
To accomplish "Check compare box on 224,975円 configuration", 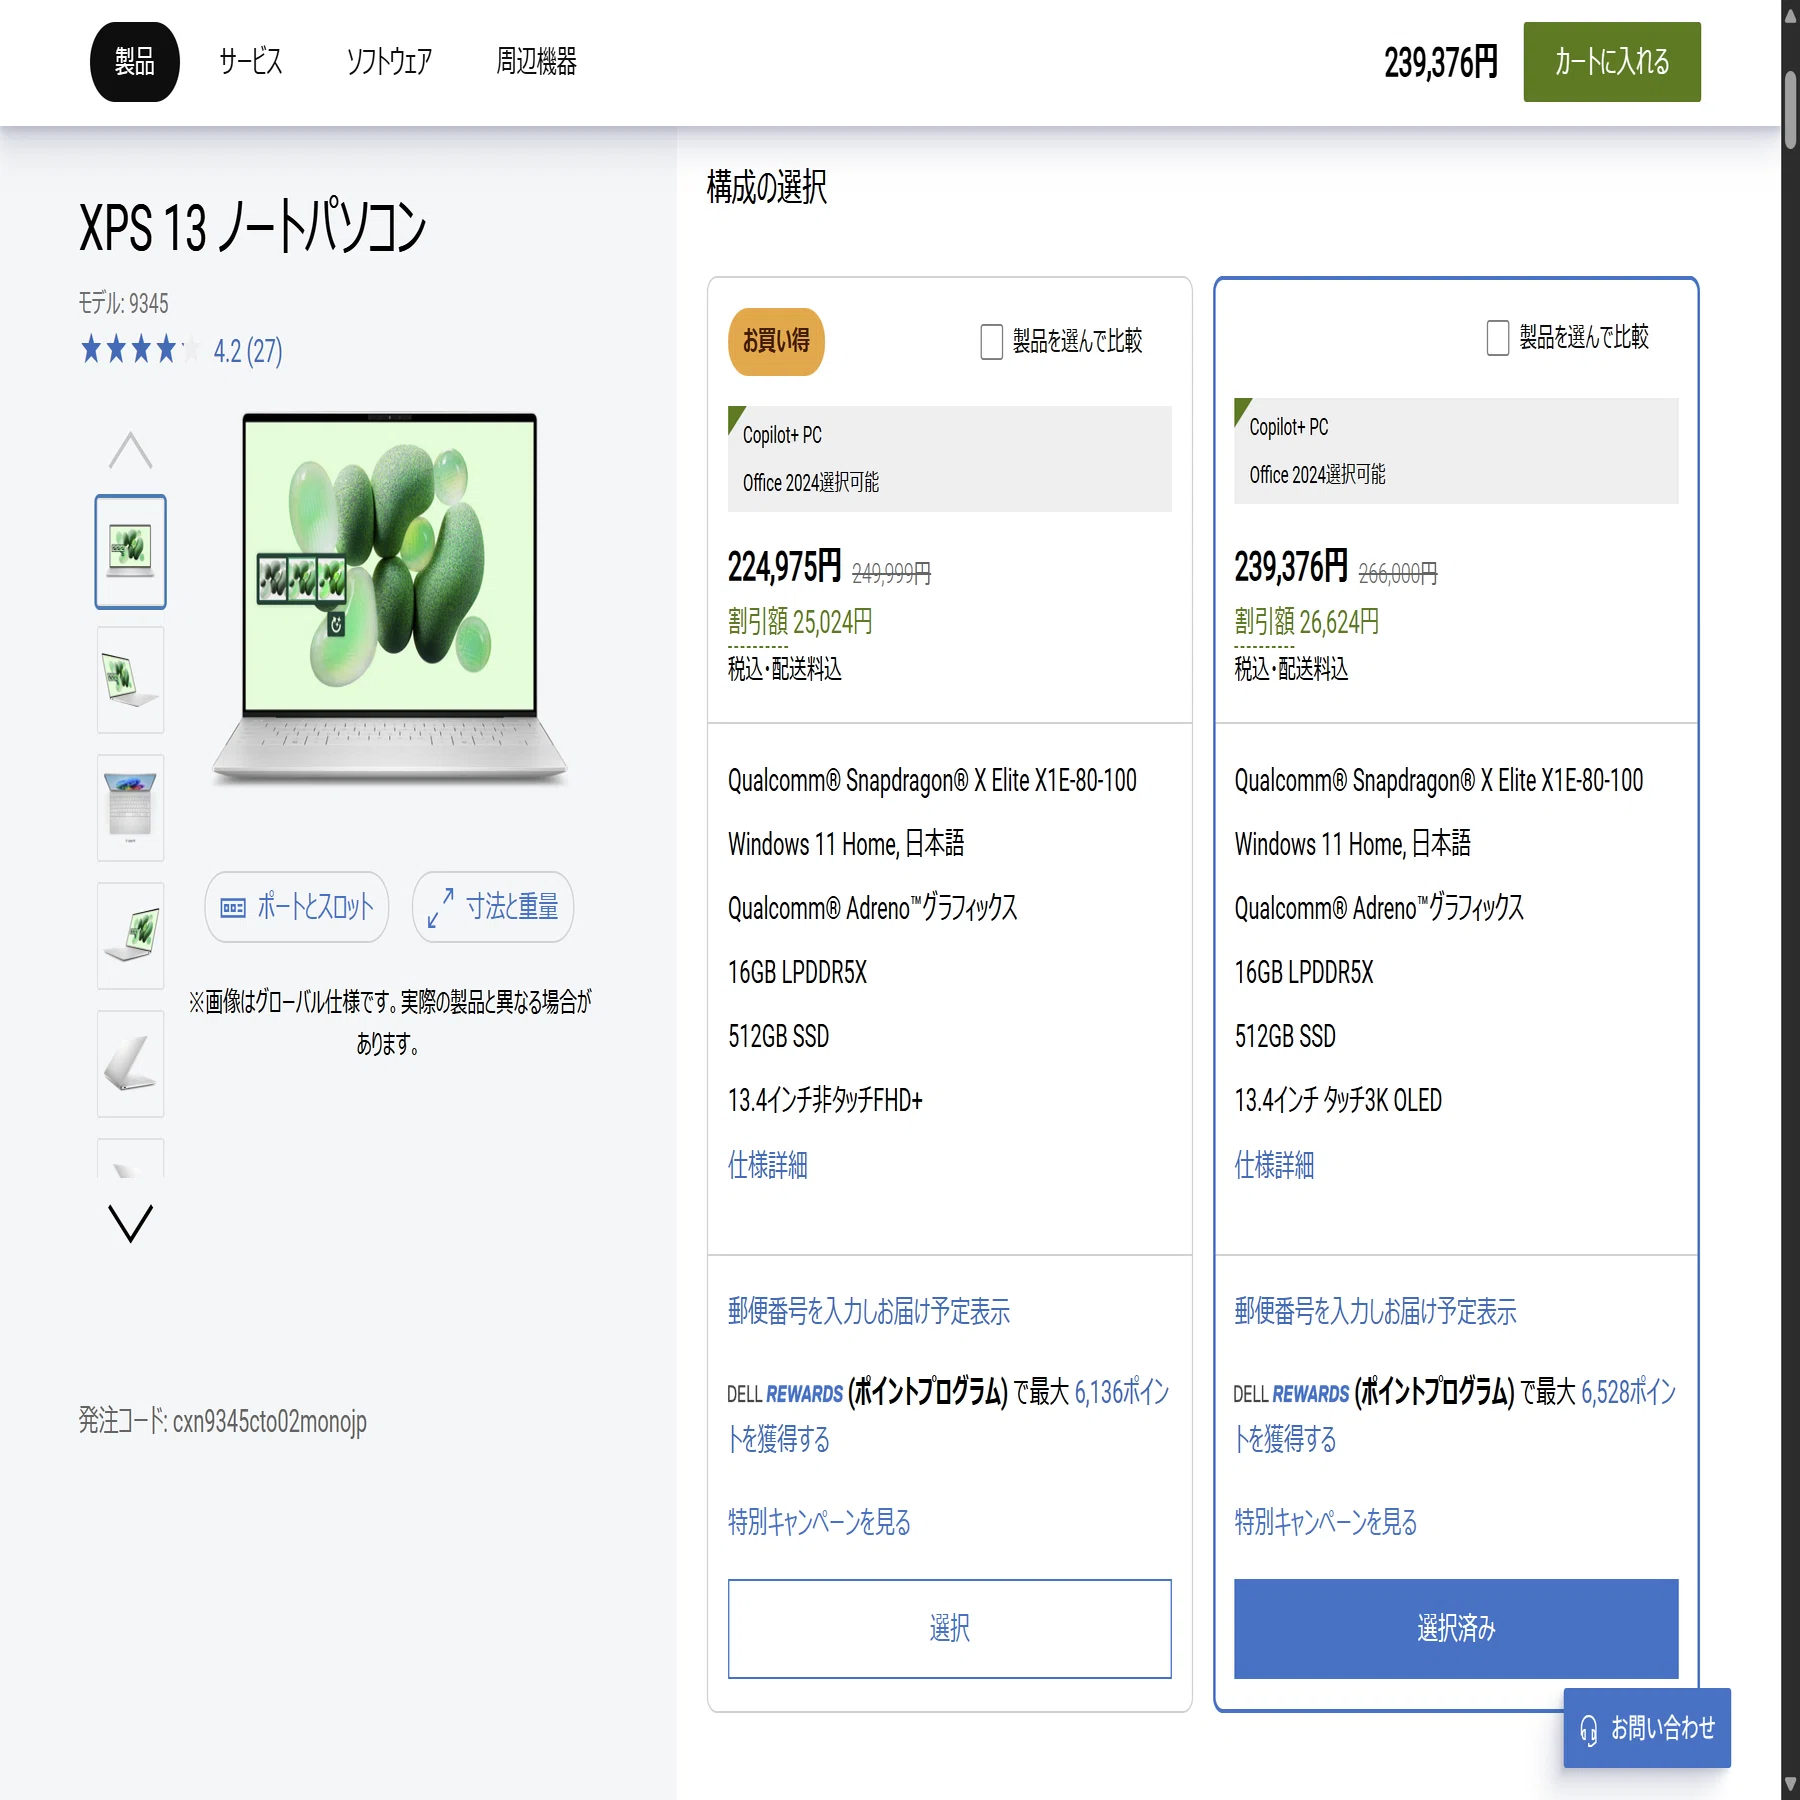I will [x=991, y=341].
